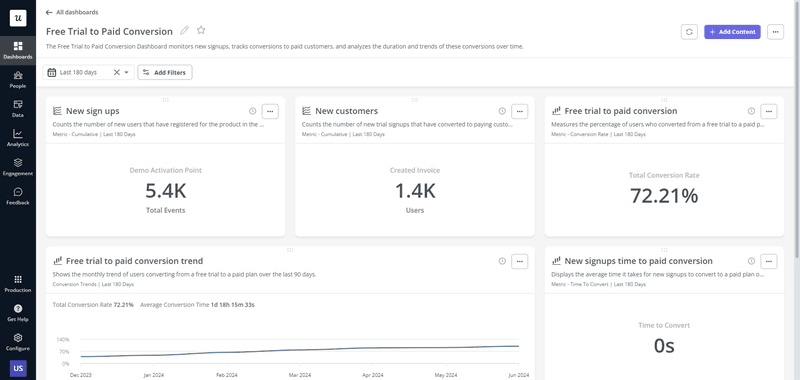
Task: Open Configure settings
Action: (x=18, y=342)
